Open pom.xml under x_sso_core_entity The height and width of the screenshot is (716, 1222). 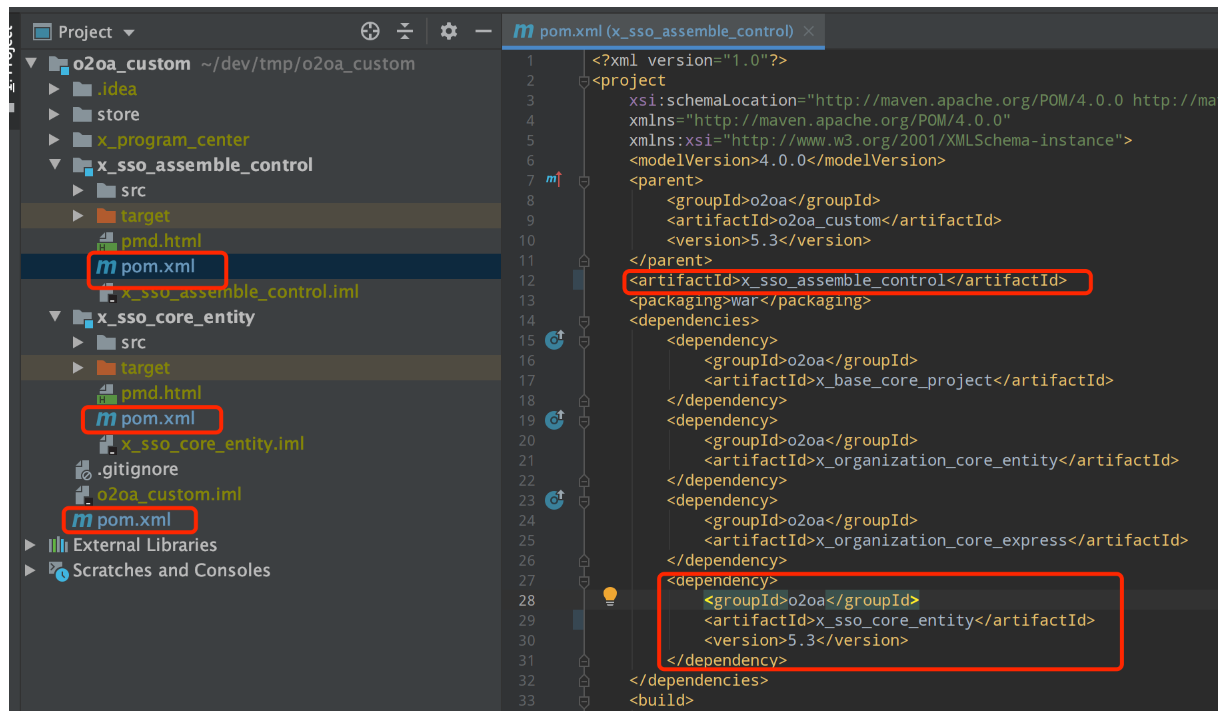(157, 419)
